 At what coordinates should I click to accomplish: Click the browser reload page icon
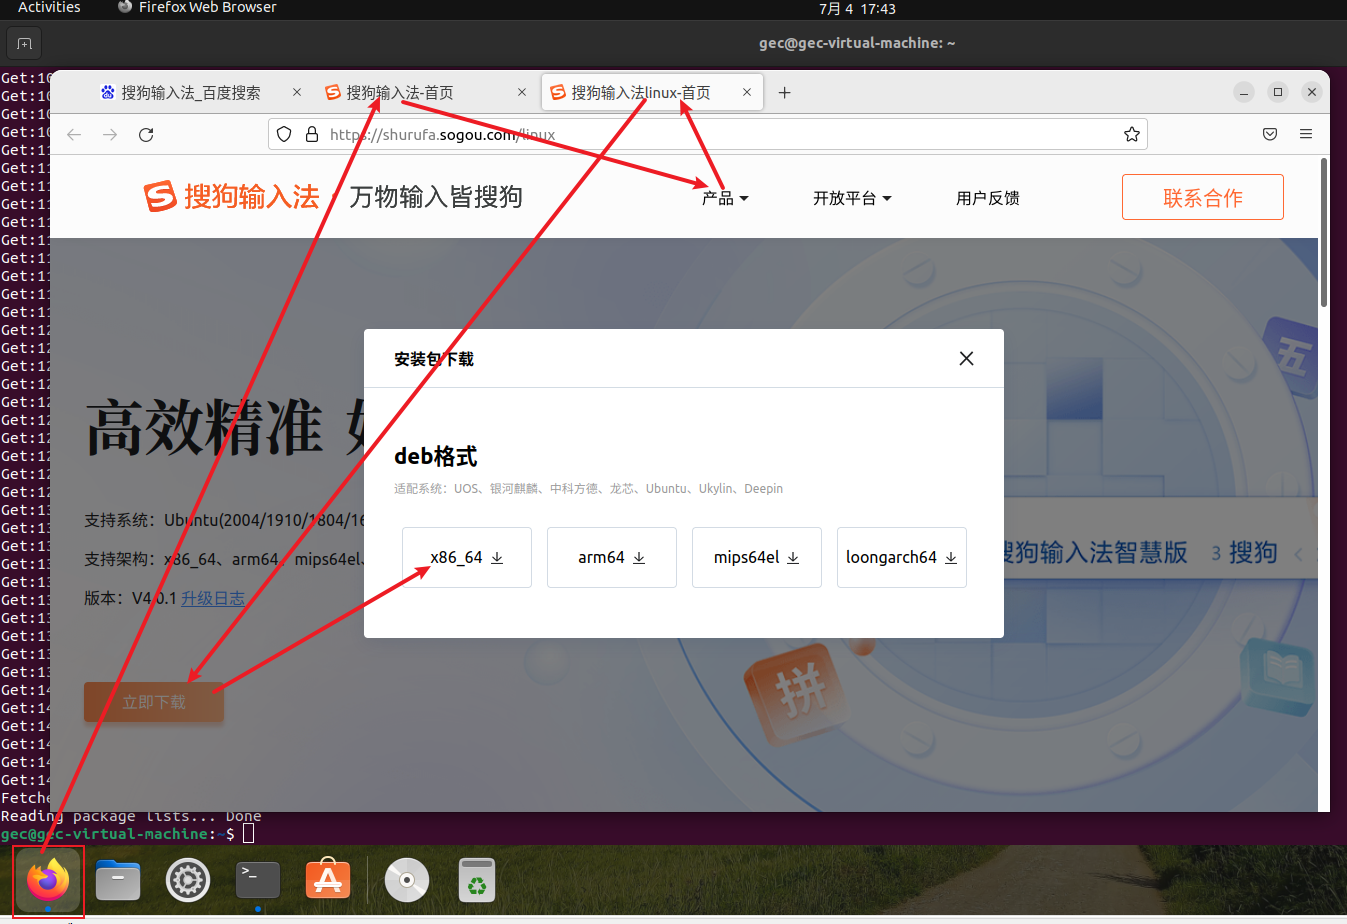(x=146, y=135)
